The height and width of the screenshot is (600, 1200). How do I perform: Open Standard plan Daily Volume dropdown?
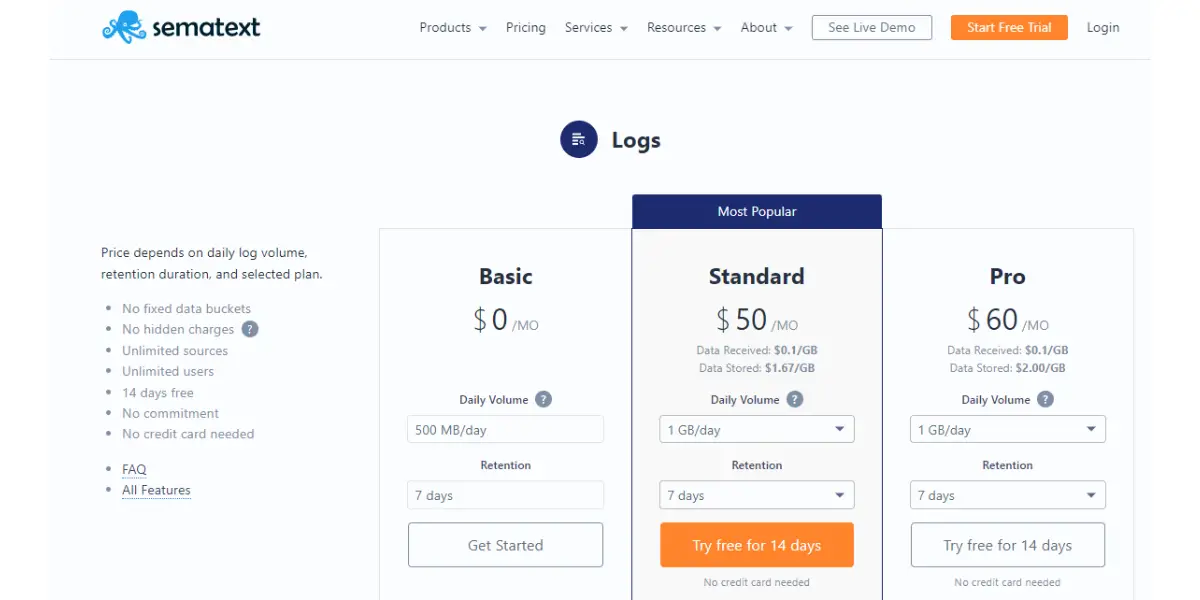pyautogui.click(x=757, y=430)
